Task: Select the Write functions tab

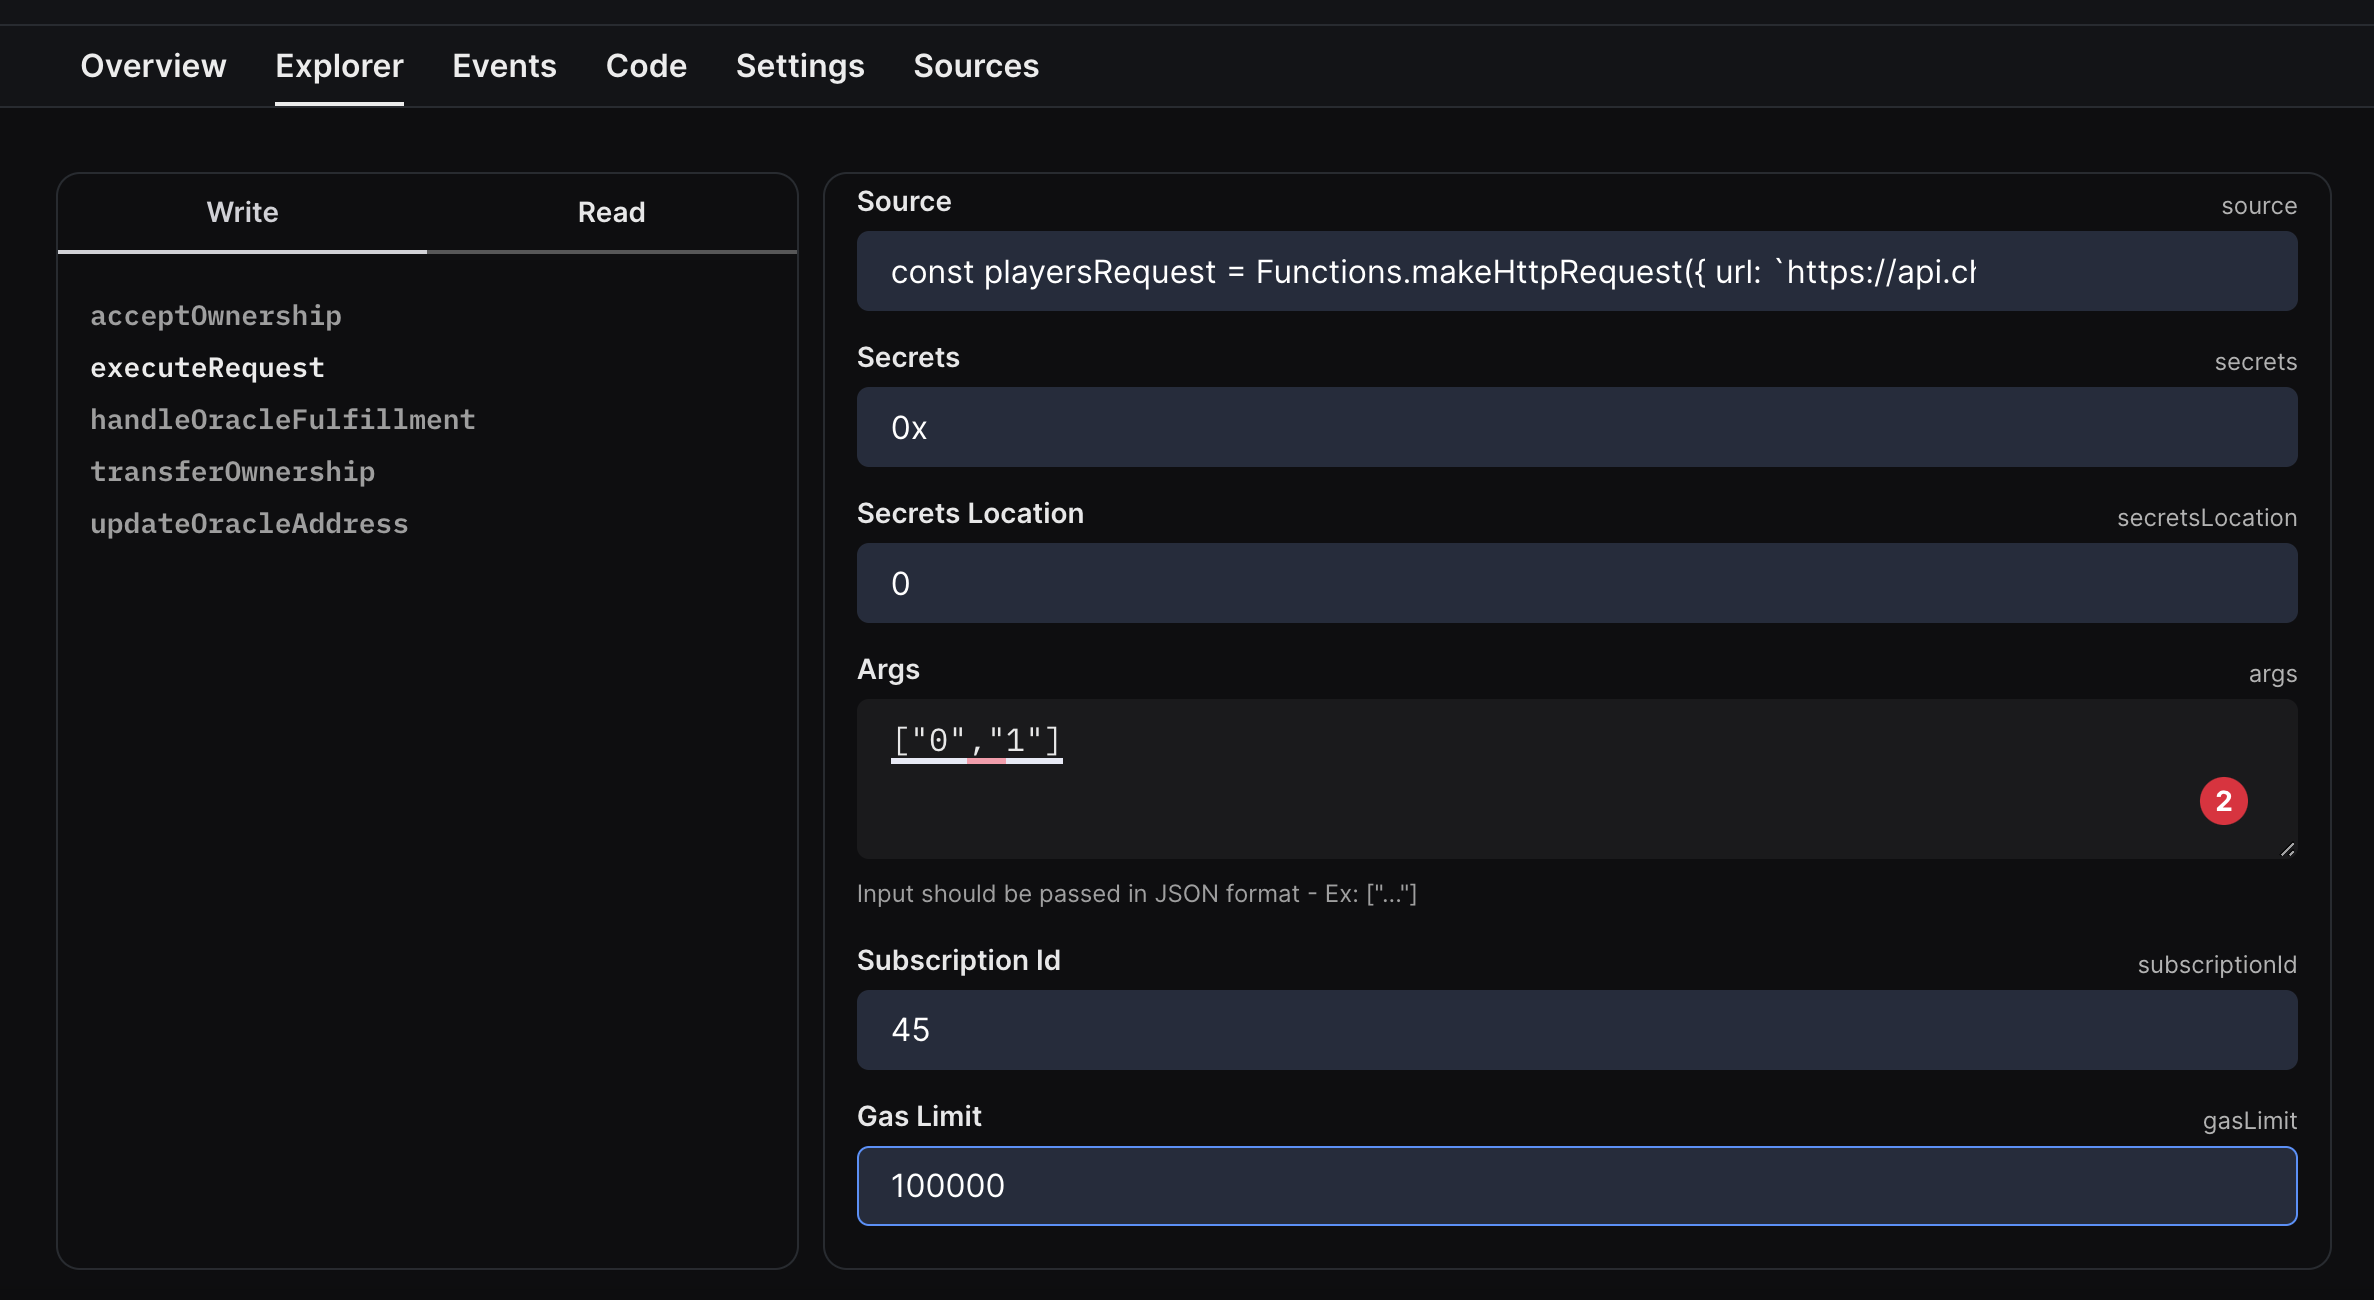Action: [242, 212]
